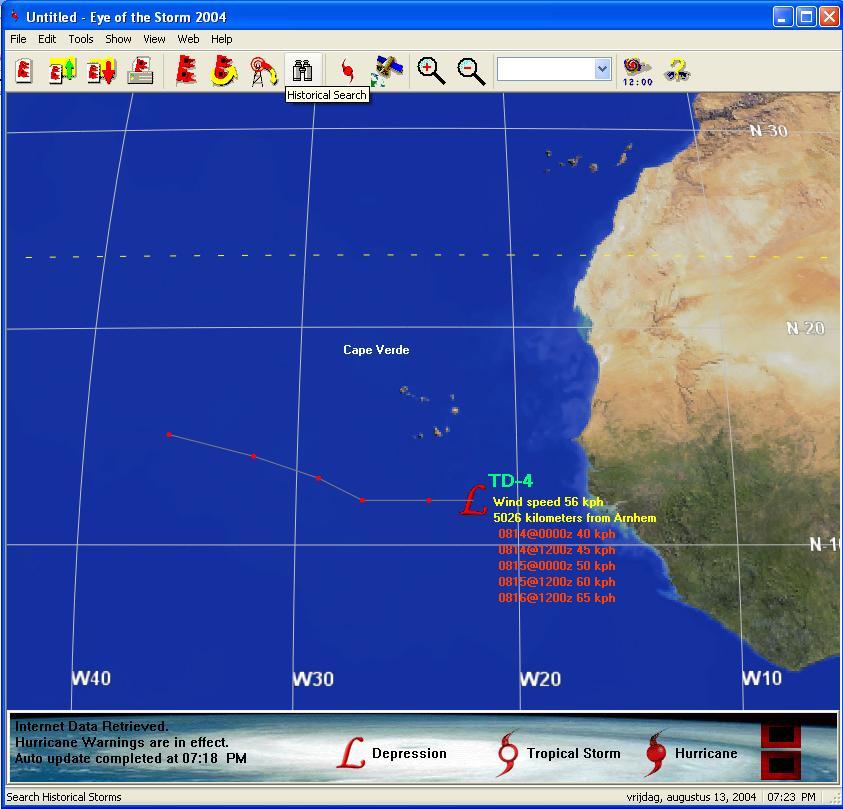Click the red track point nearest the L marker
843x809 pixels.
click(428, 500)
